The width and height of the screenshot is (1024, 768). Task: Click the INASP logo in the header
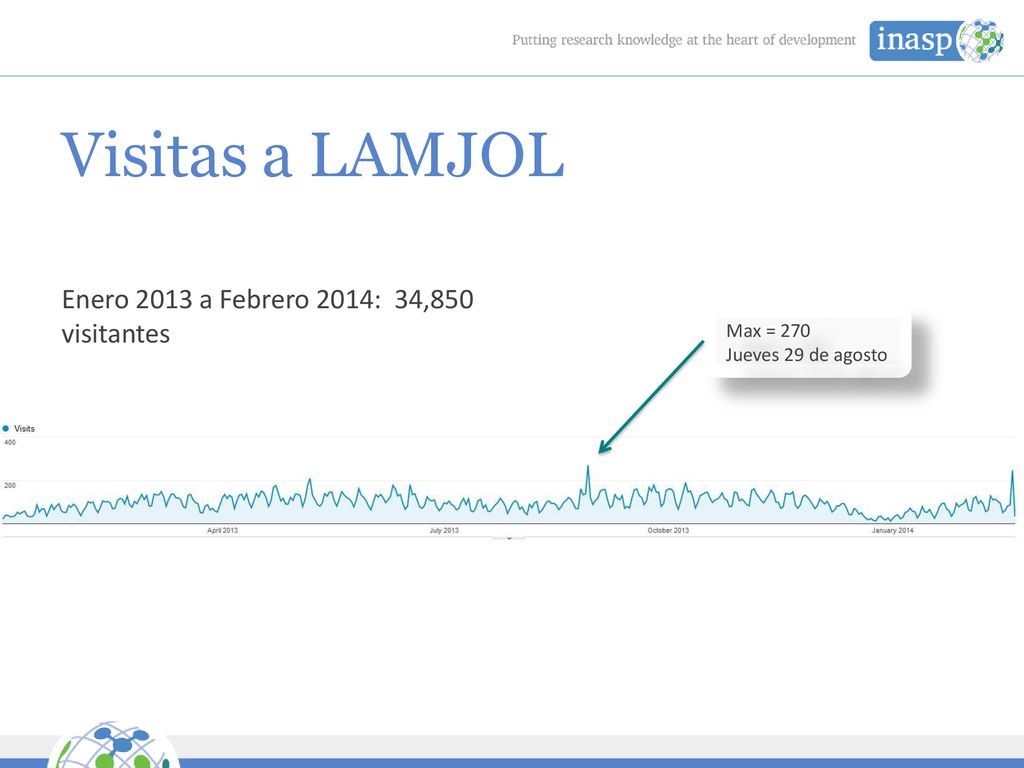[936, 40]
